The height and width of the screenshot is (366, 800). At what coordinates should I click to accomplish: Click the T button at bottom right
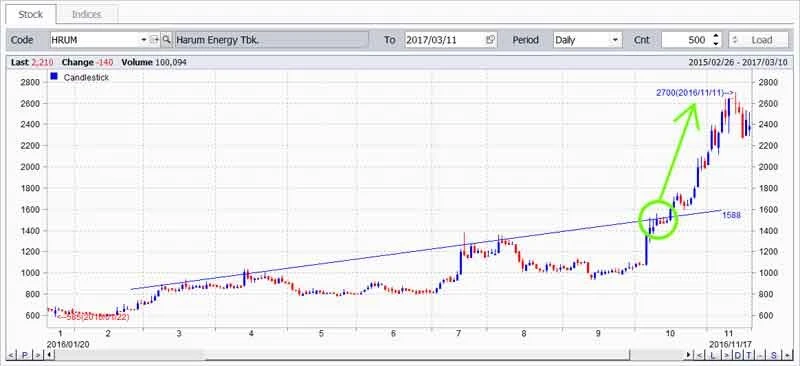tap(749, 355)
